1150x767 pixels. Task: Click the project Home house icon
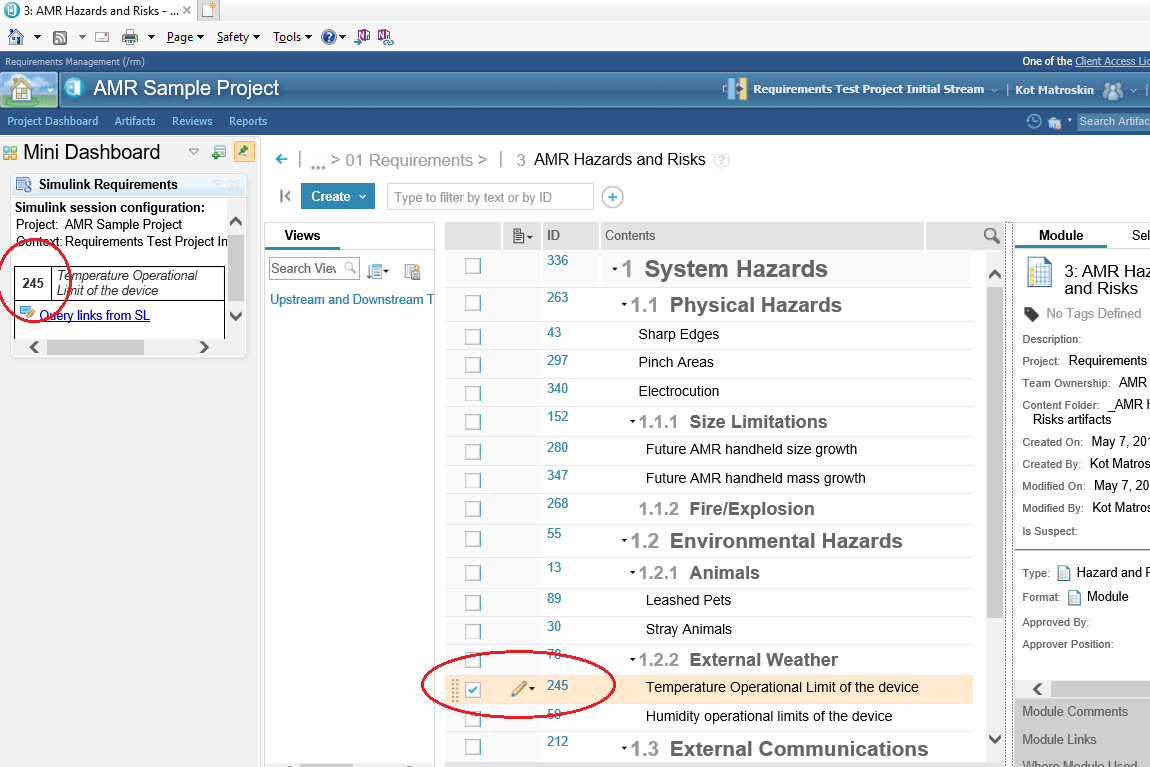tap(22, 89)
